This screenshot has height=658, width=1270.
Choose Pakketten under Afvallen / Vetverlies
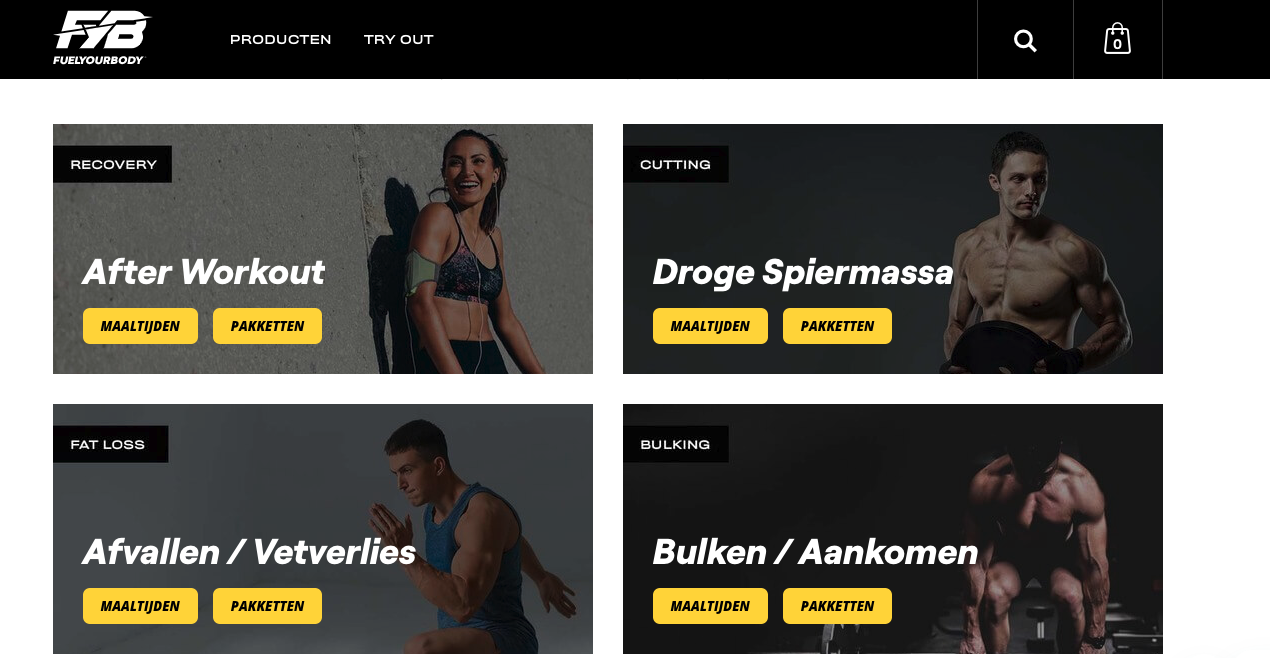click(x=267, y=606)
